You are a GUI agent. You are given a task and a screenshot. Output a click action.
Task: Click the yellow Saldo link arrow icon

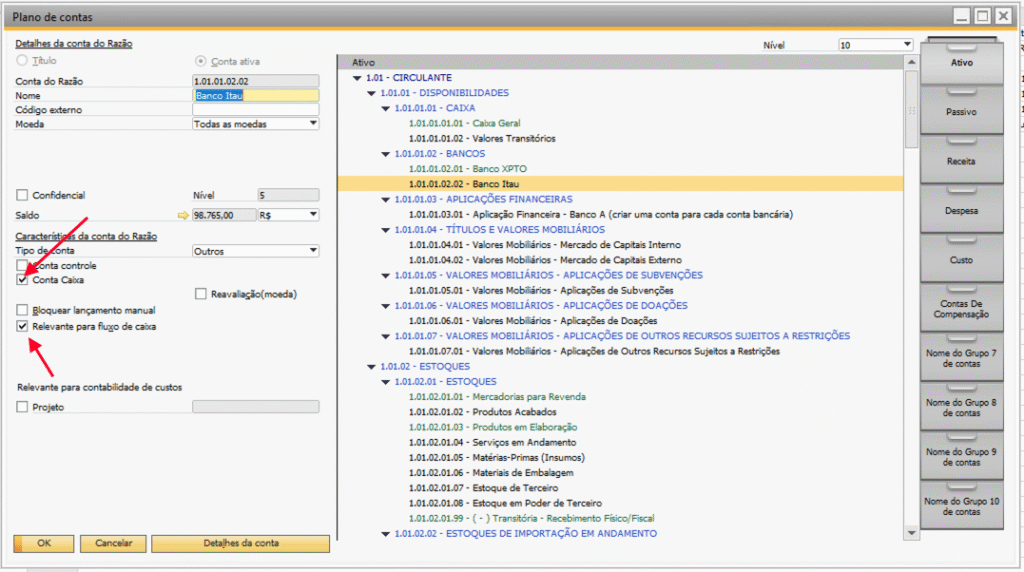click(183, 215)
